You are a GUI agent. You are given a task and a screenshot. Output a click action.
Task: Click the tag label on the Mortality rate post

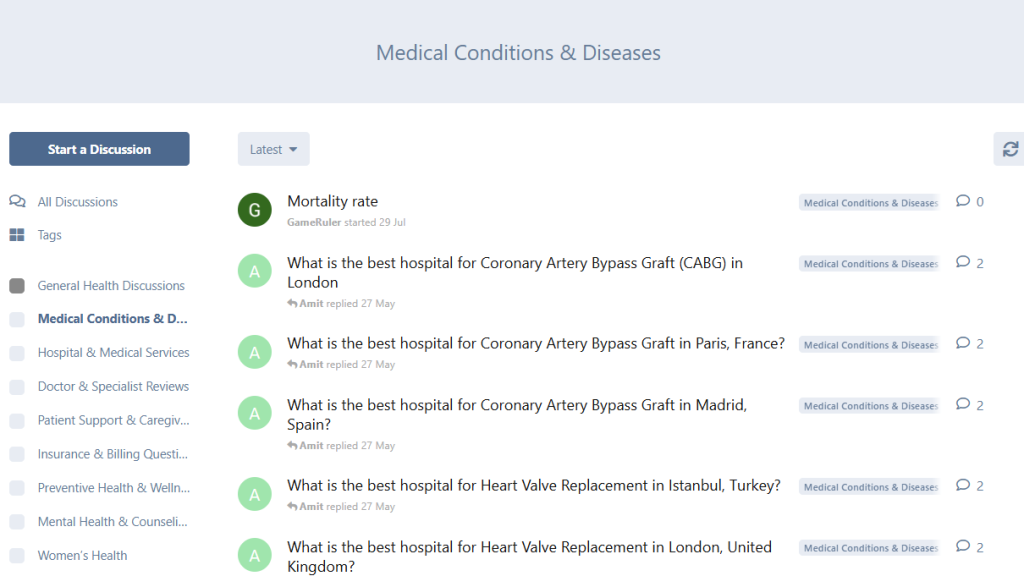868,203
